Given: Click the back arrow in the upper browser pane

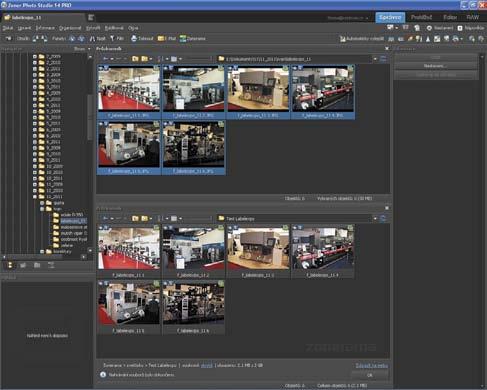Looking at the screenshot, I should [106, 59].
